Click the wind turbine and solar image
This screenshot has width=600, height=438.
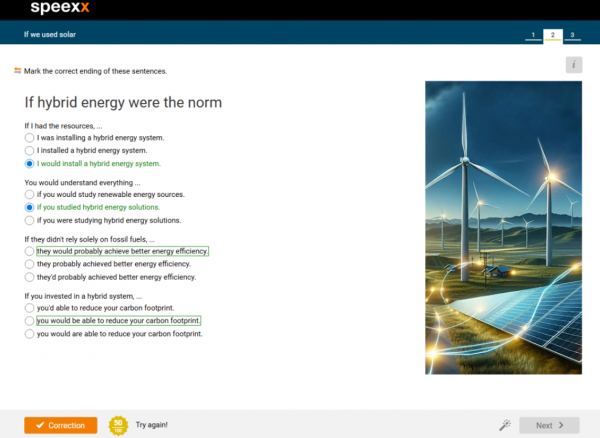click(x=504, y=228)
